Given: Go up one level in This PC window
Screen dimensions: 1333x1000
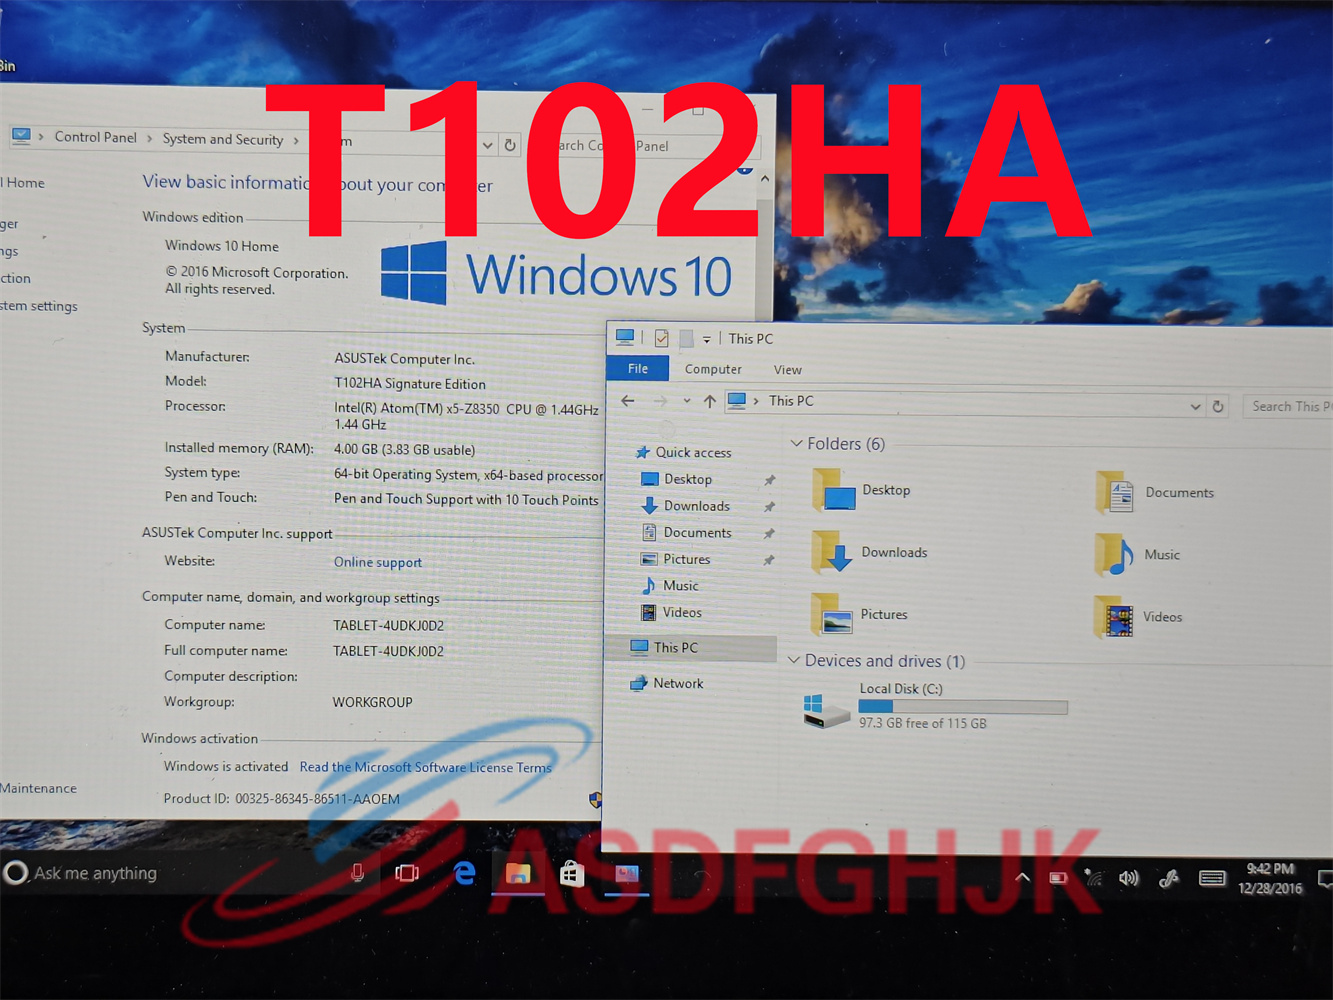Looking at the screenshot, I should pos(709,401).
